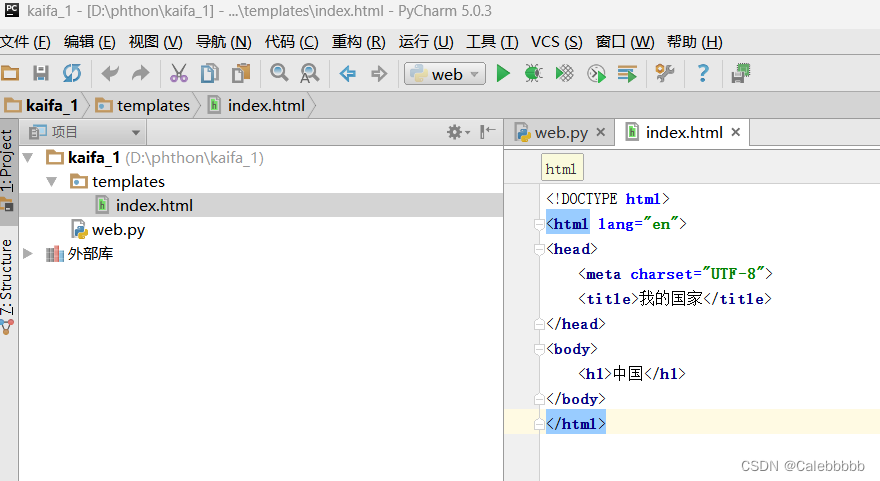This screenshot has height=481, width=880.
Task: Click the Copy icon in toolbar
Action: pyautogui.click(x=210, y=74)
